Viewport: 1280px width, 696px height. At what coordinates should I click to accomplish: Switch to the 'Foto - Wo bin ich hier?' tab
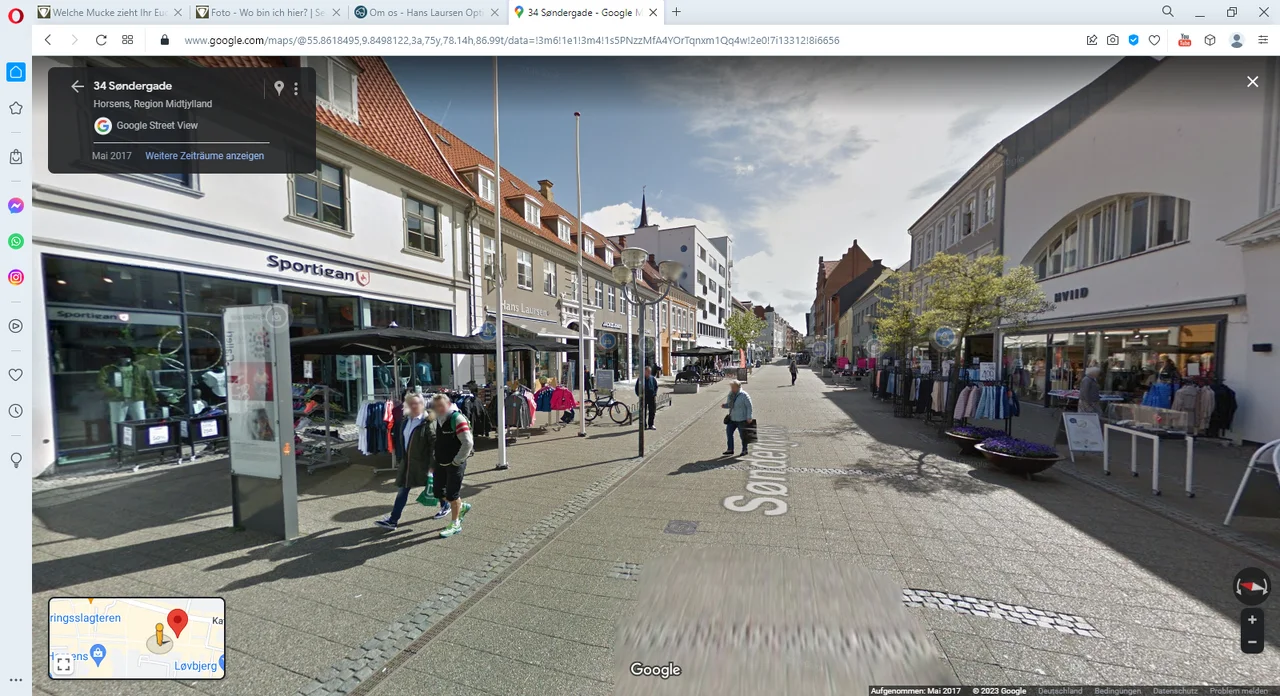pos(267,12)
